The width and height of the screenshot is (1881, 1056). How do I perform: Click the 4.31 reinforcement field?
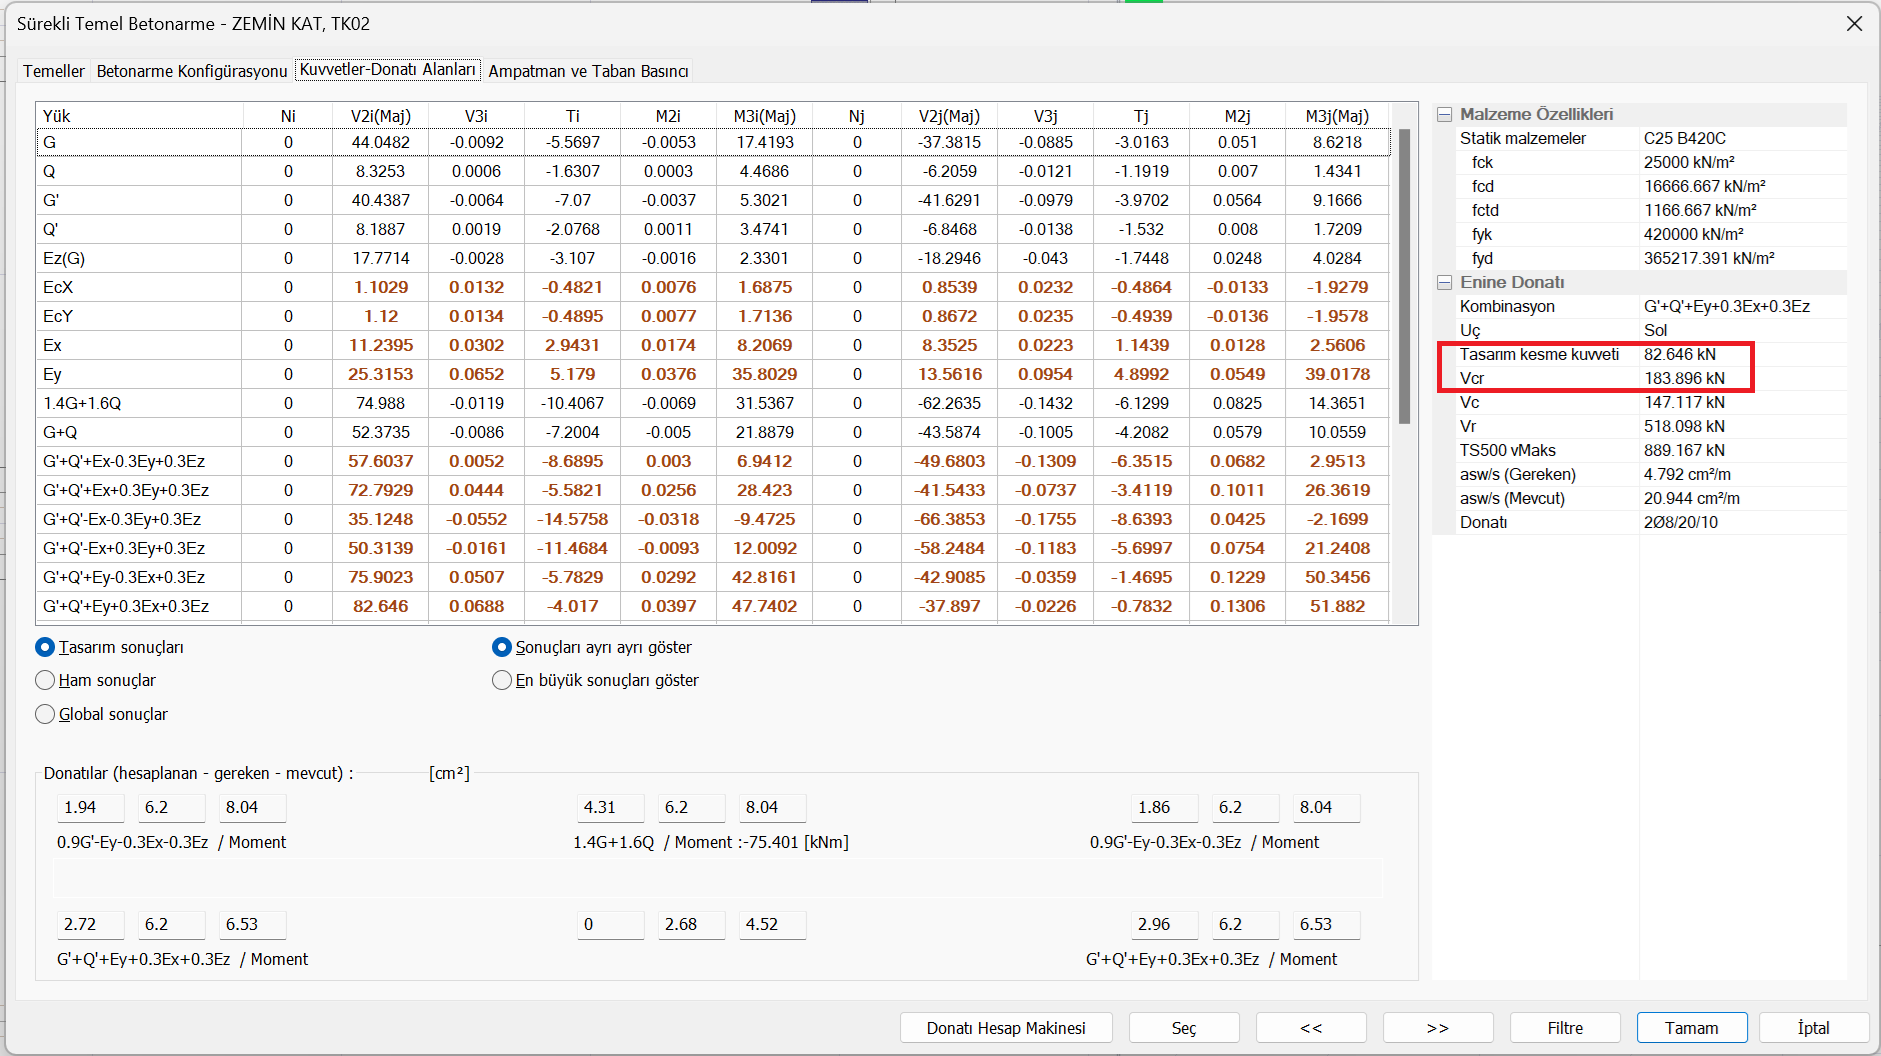pos(611,807)
